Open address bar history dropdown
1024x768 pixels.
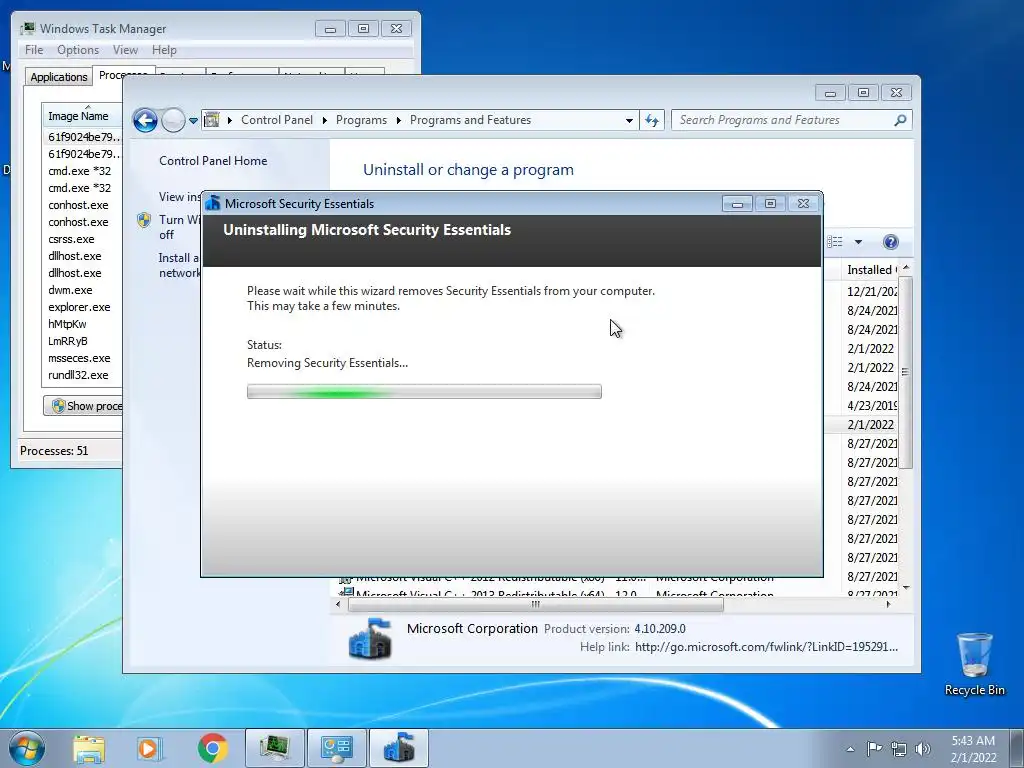(629, 120)
